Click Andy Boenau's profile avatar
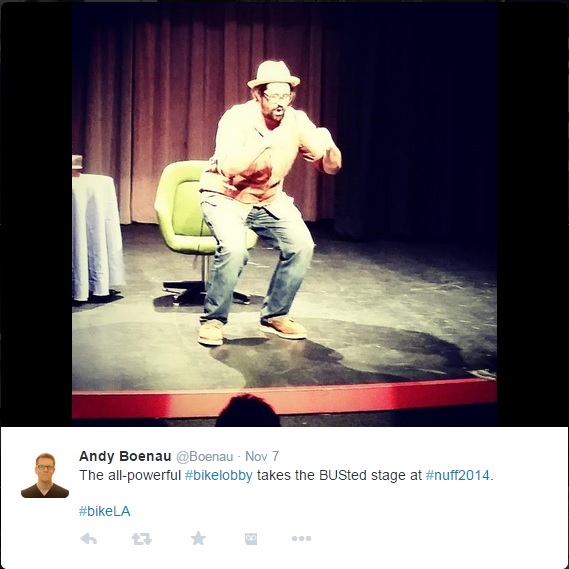Screen dimensions: 569x569 (x=45, y=475)
